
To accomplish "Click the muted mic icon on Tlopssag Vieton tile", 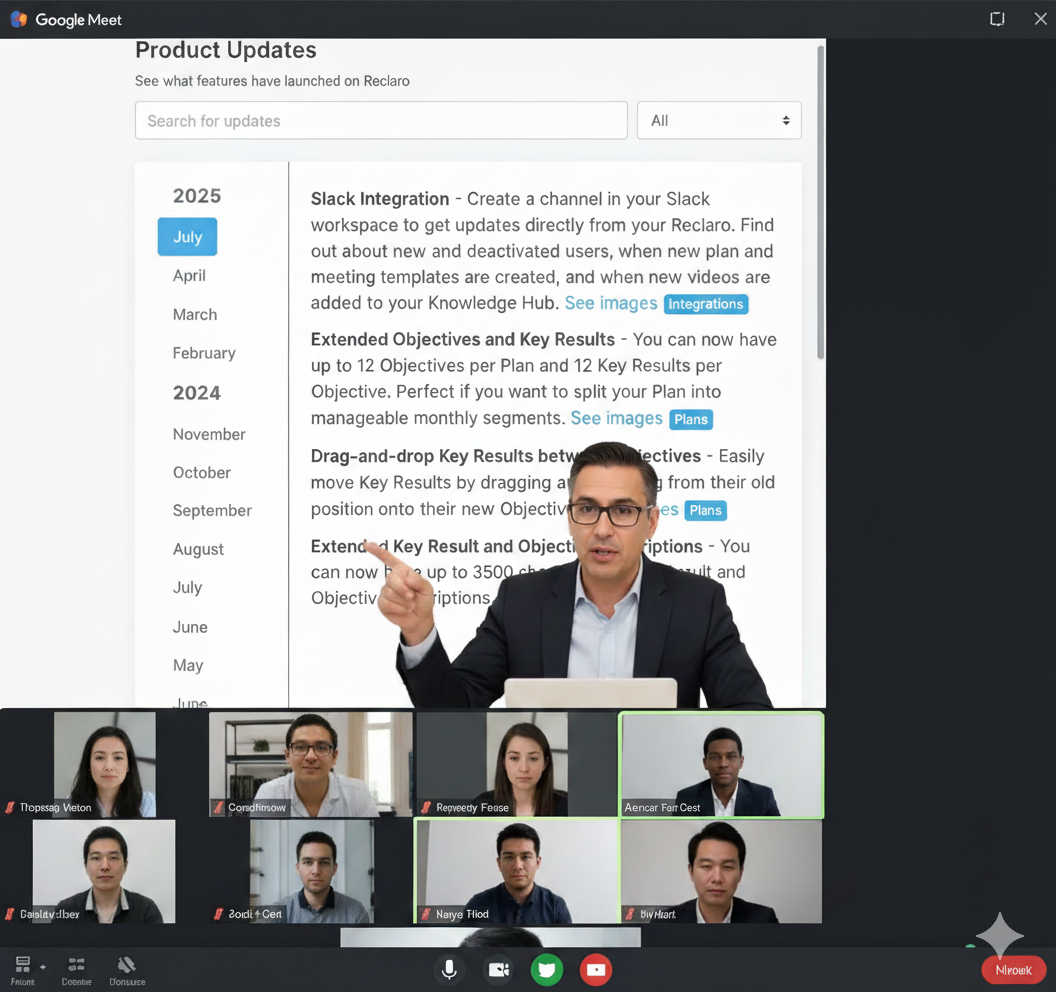I will [x=10, y=807].
